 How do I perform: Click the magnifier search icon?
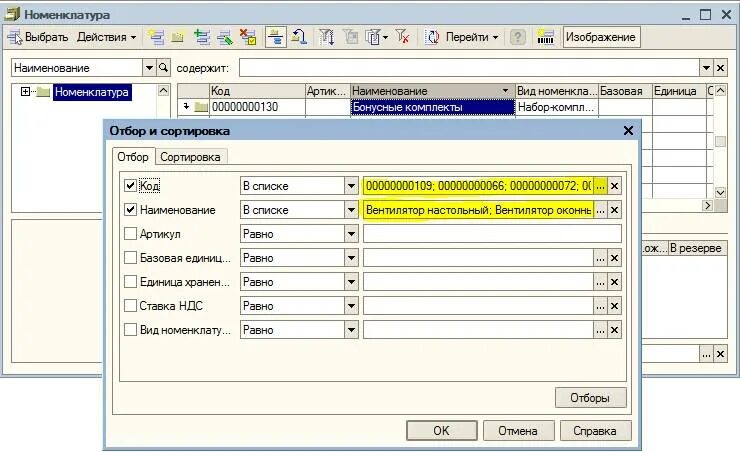[163, 68]
